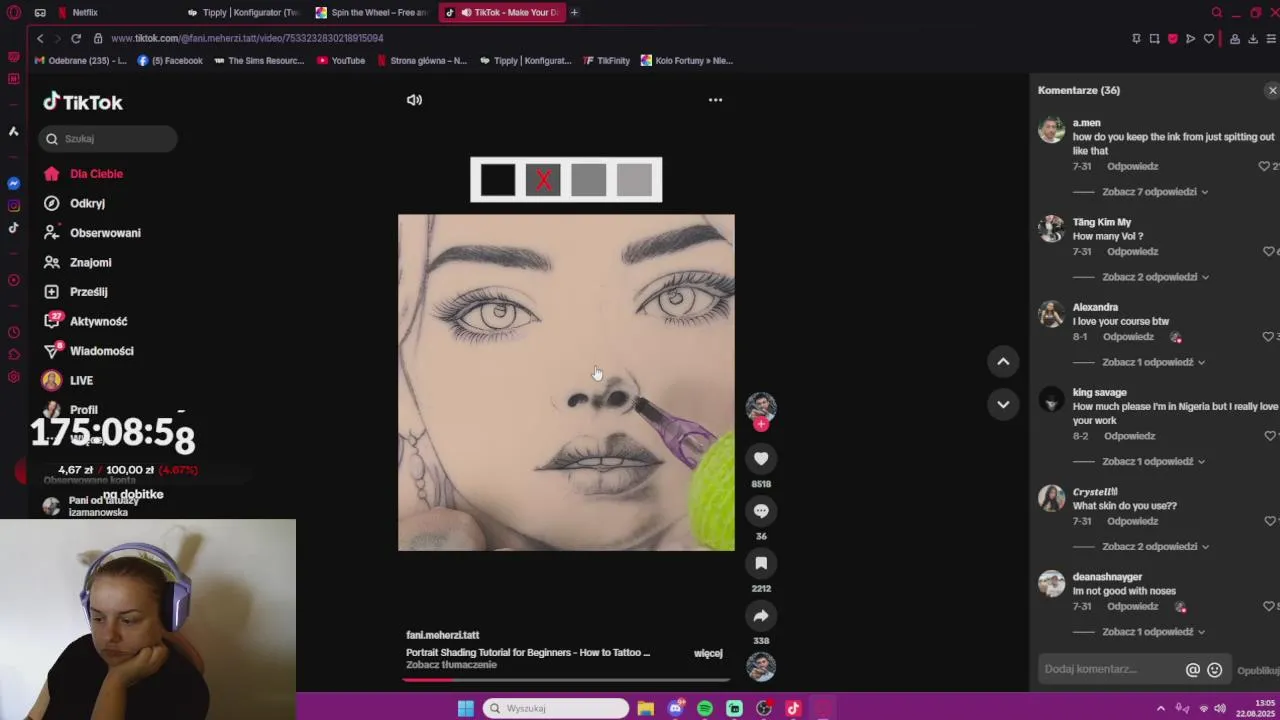
Task: Like the video with the heart icon
Action: [761, 458]
